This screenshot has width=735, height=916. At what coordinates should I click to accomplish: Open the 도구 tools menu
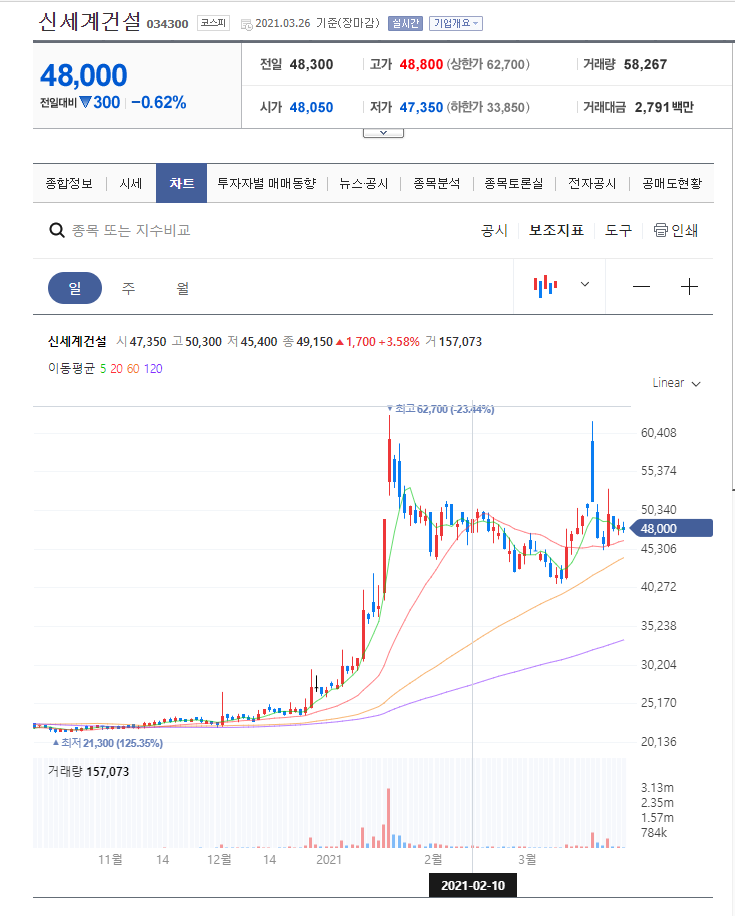coord(618,230)
